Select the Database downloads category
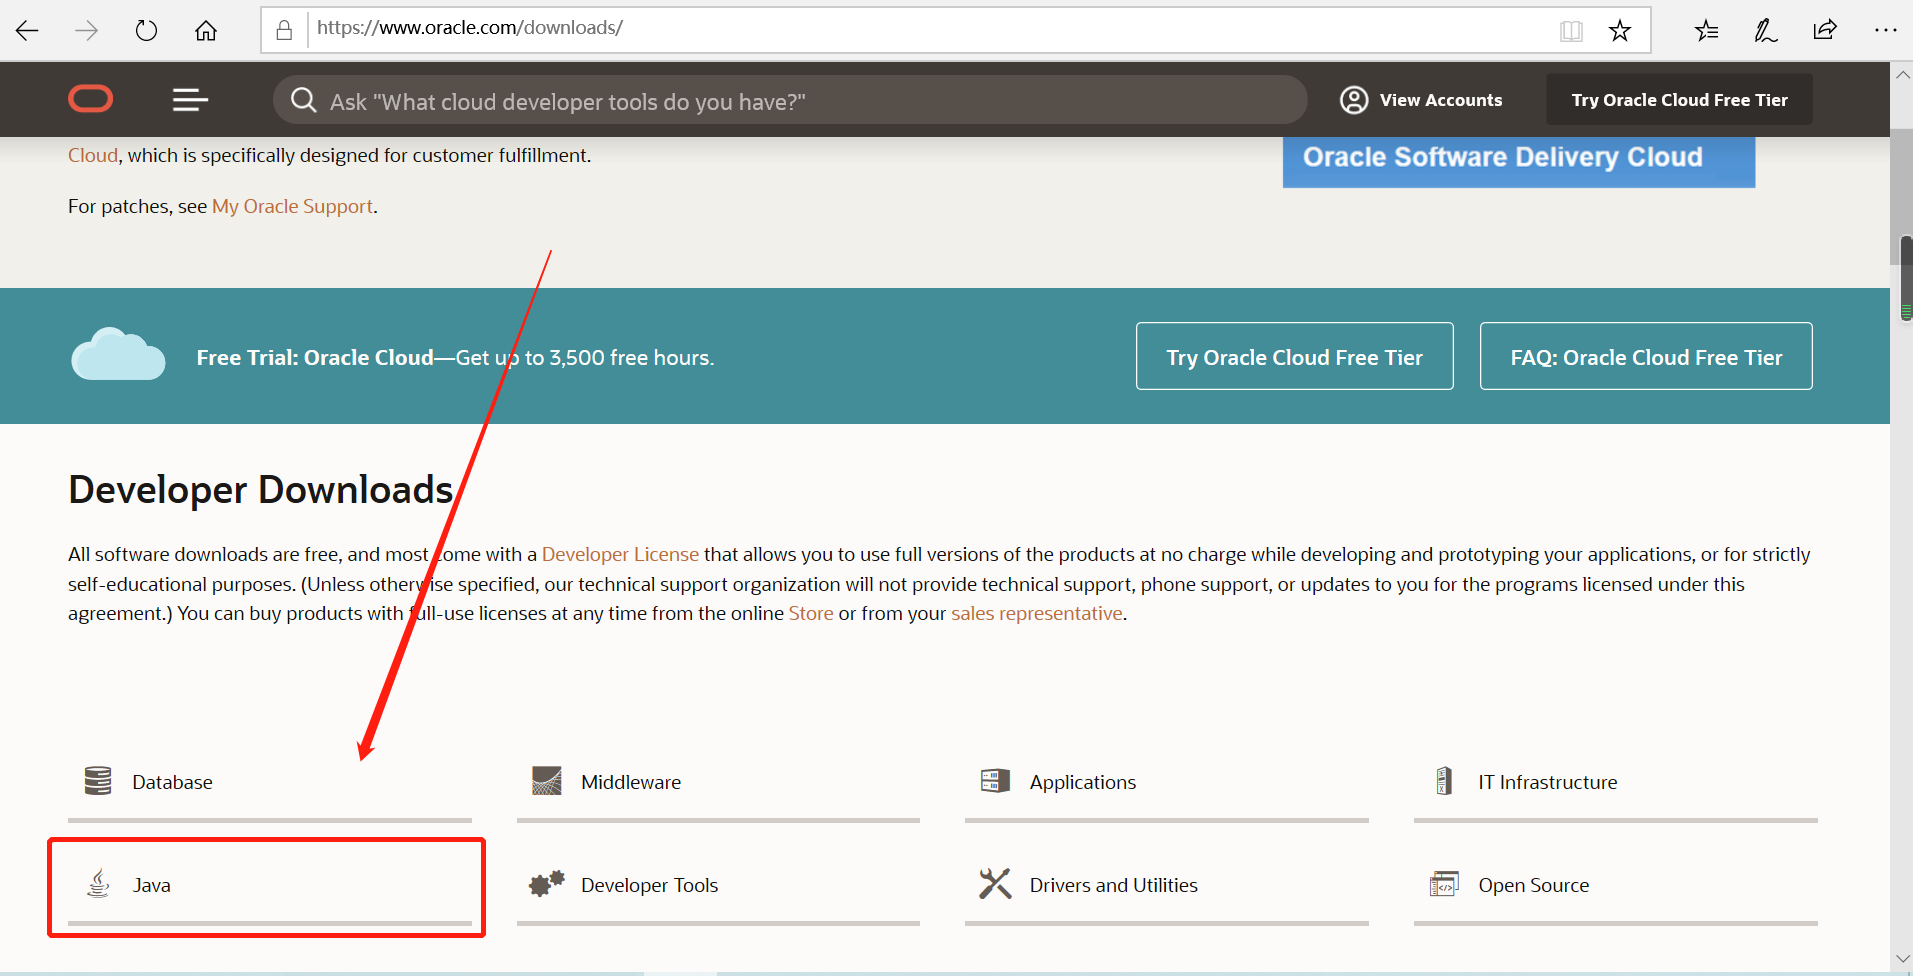This screenshot has height=976, width=1913. click(x=173, y=781)
